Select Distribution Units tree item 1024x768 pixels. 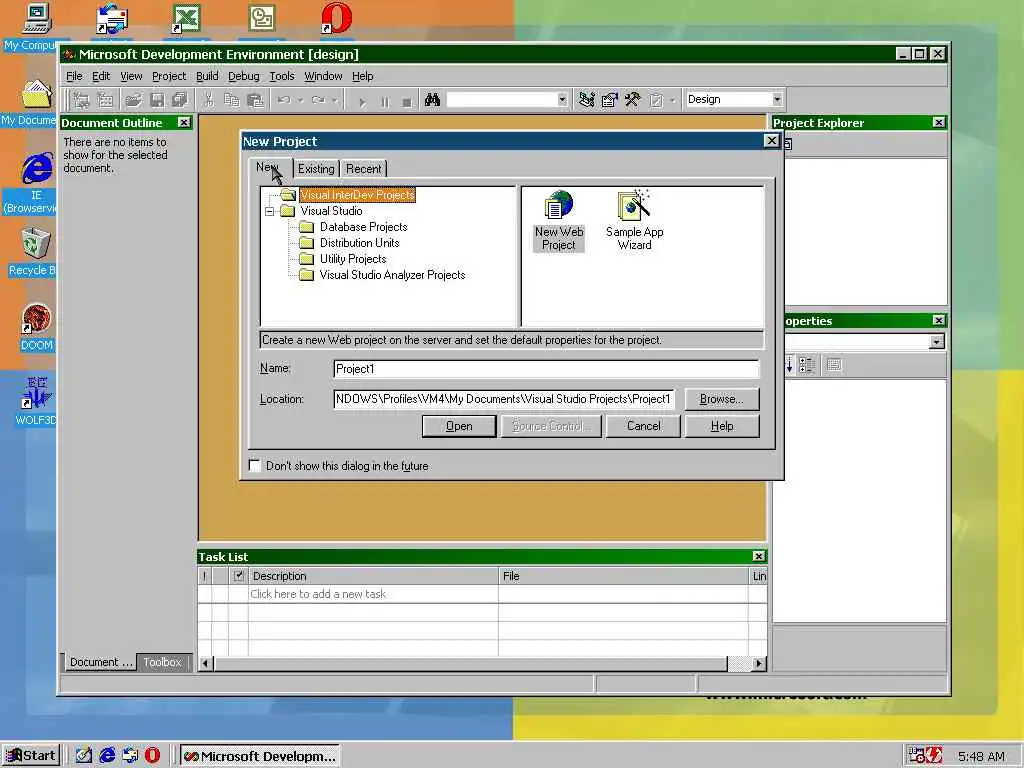tap(359, 243)
